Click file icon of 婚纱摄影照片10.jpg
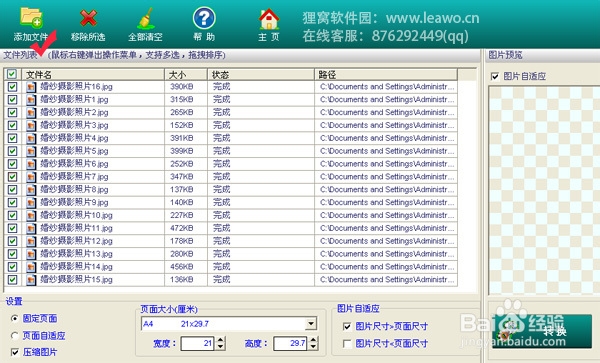This screenshot has width=600, height=363. click(31, 216)
